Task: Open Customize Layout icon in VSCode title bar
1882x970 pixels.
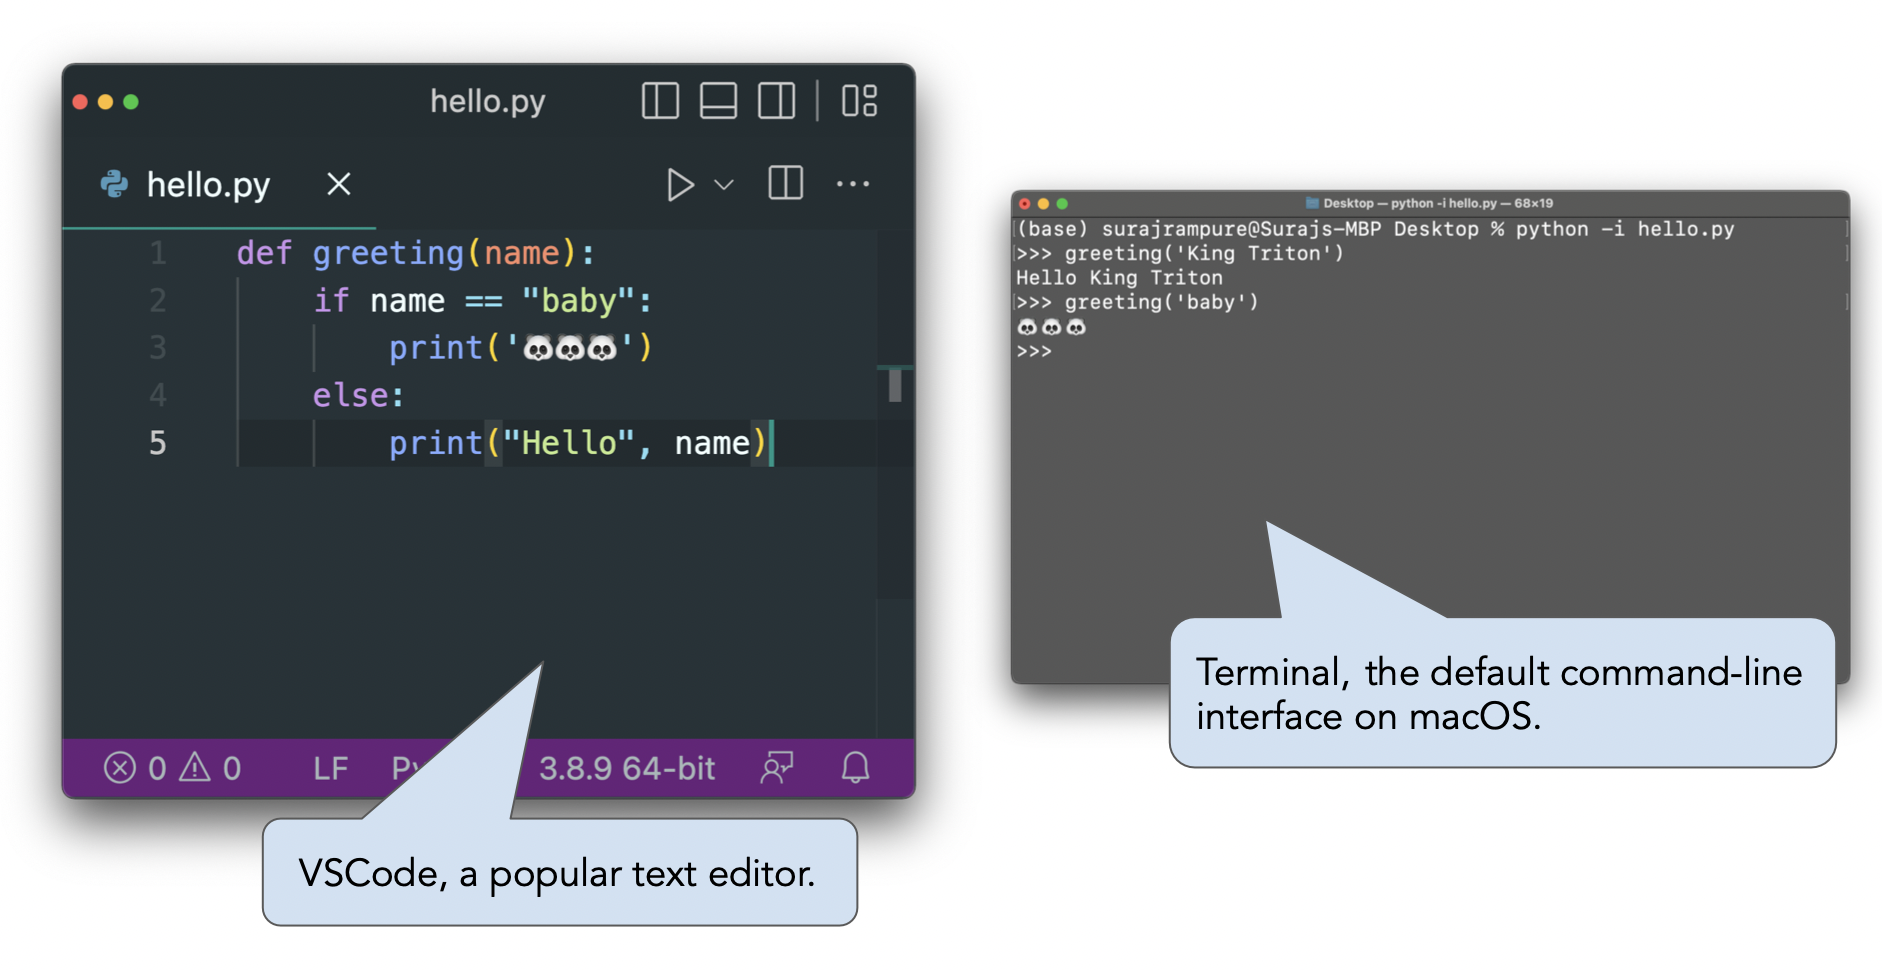Action: click(x=859, y=101)
